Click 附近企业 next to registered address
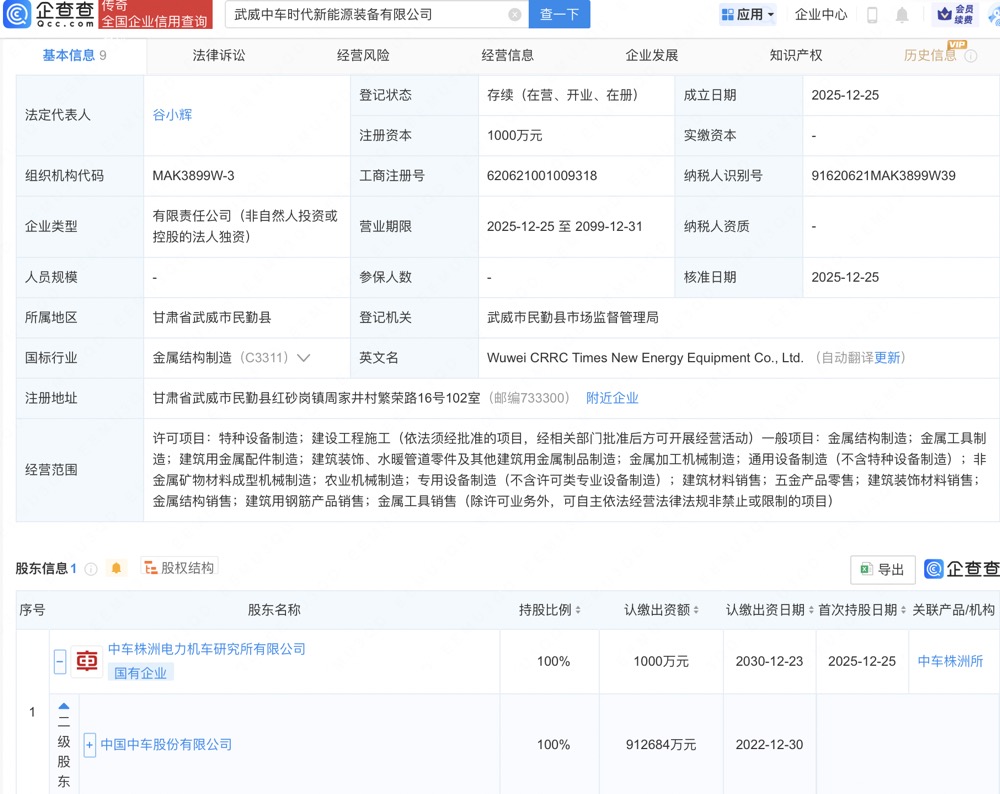Viewport: 1000px width, 794px height. tap(614, 397)
